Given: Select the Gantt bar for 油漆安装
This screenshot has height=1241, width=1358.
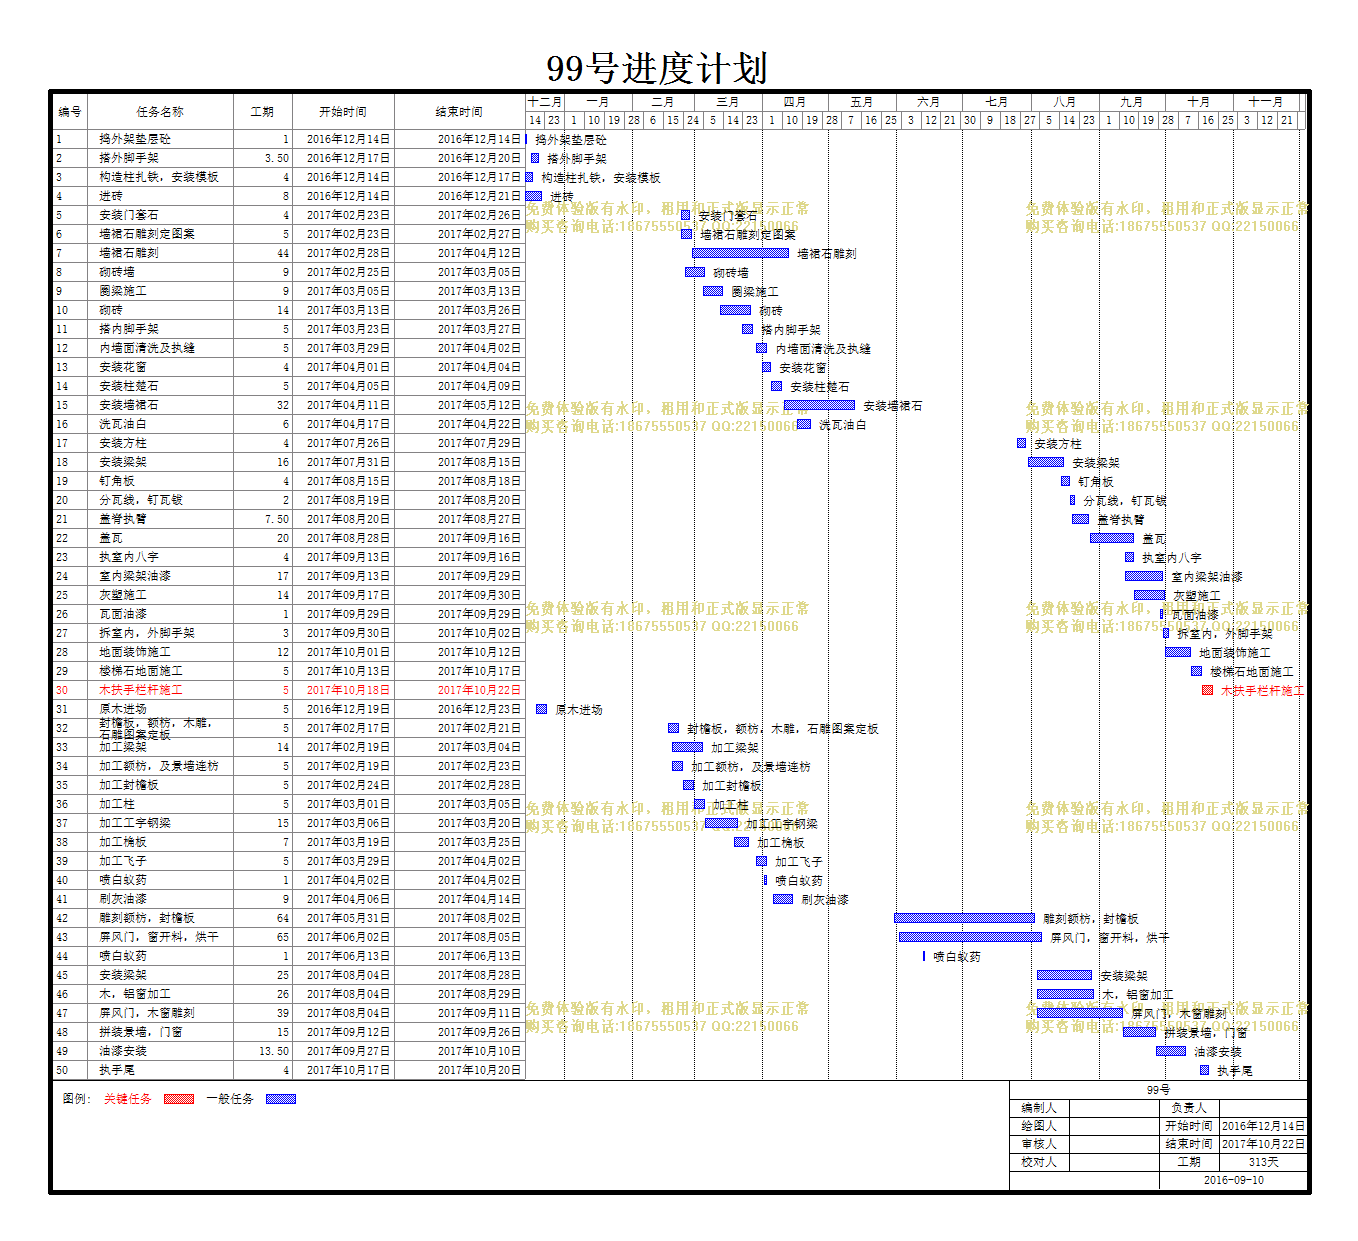Looking at the screenshot, I should pyautogui.click(x=1171, y=1051).
